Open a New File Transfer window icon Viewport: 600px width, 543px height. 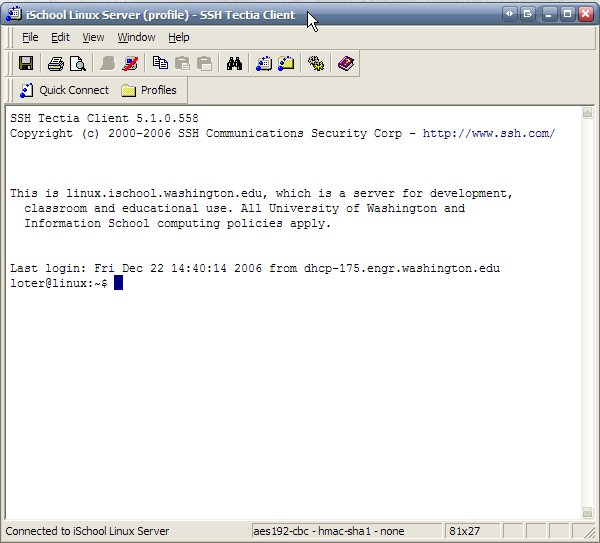[x=286, y=64]
